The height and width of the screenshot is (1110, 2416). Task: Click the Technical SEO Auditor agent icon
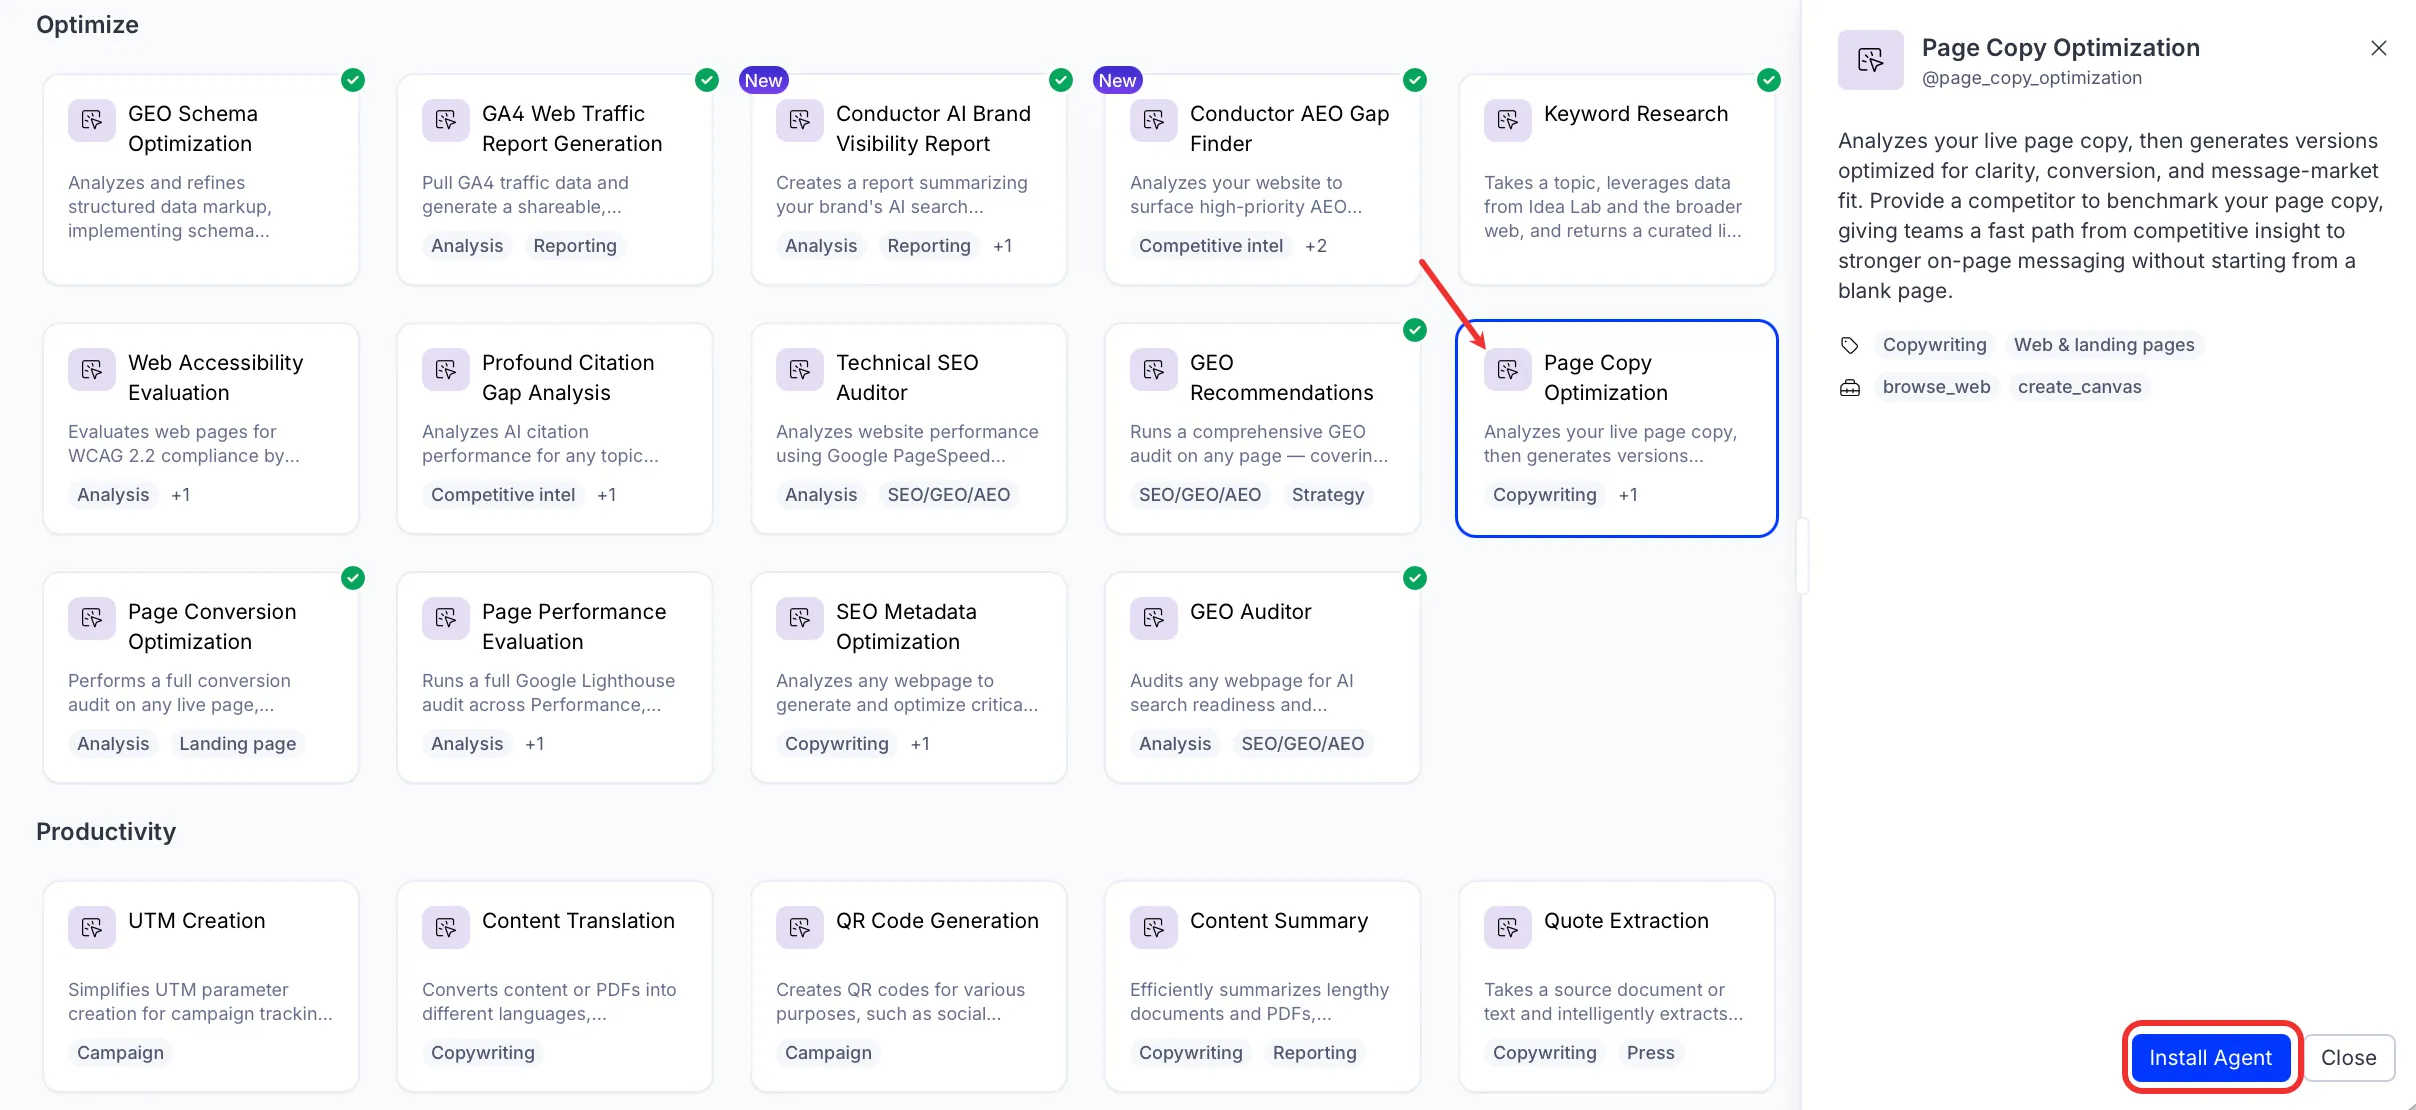(x=799, y=369)
